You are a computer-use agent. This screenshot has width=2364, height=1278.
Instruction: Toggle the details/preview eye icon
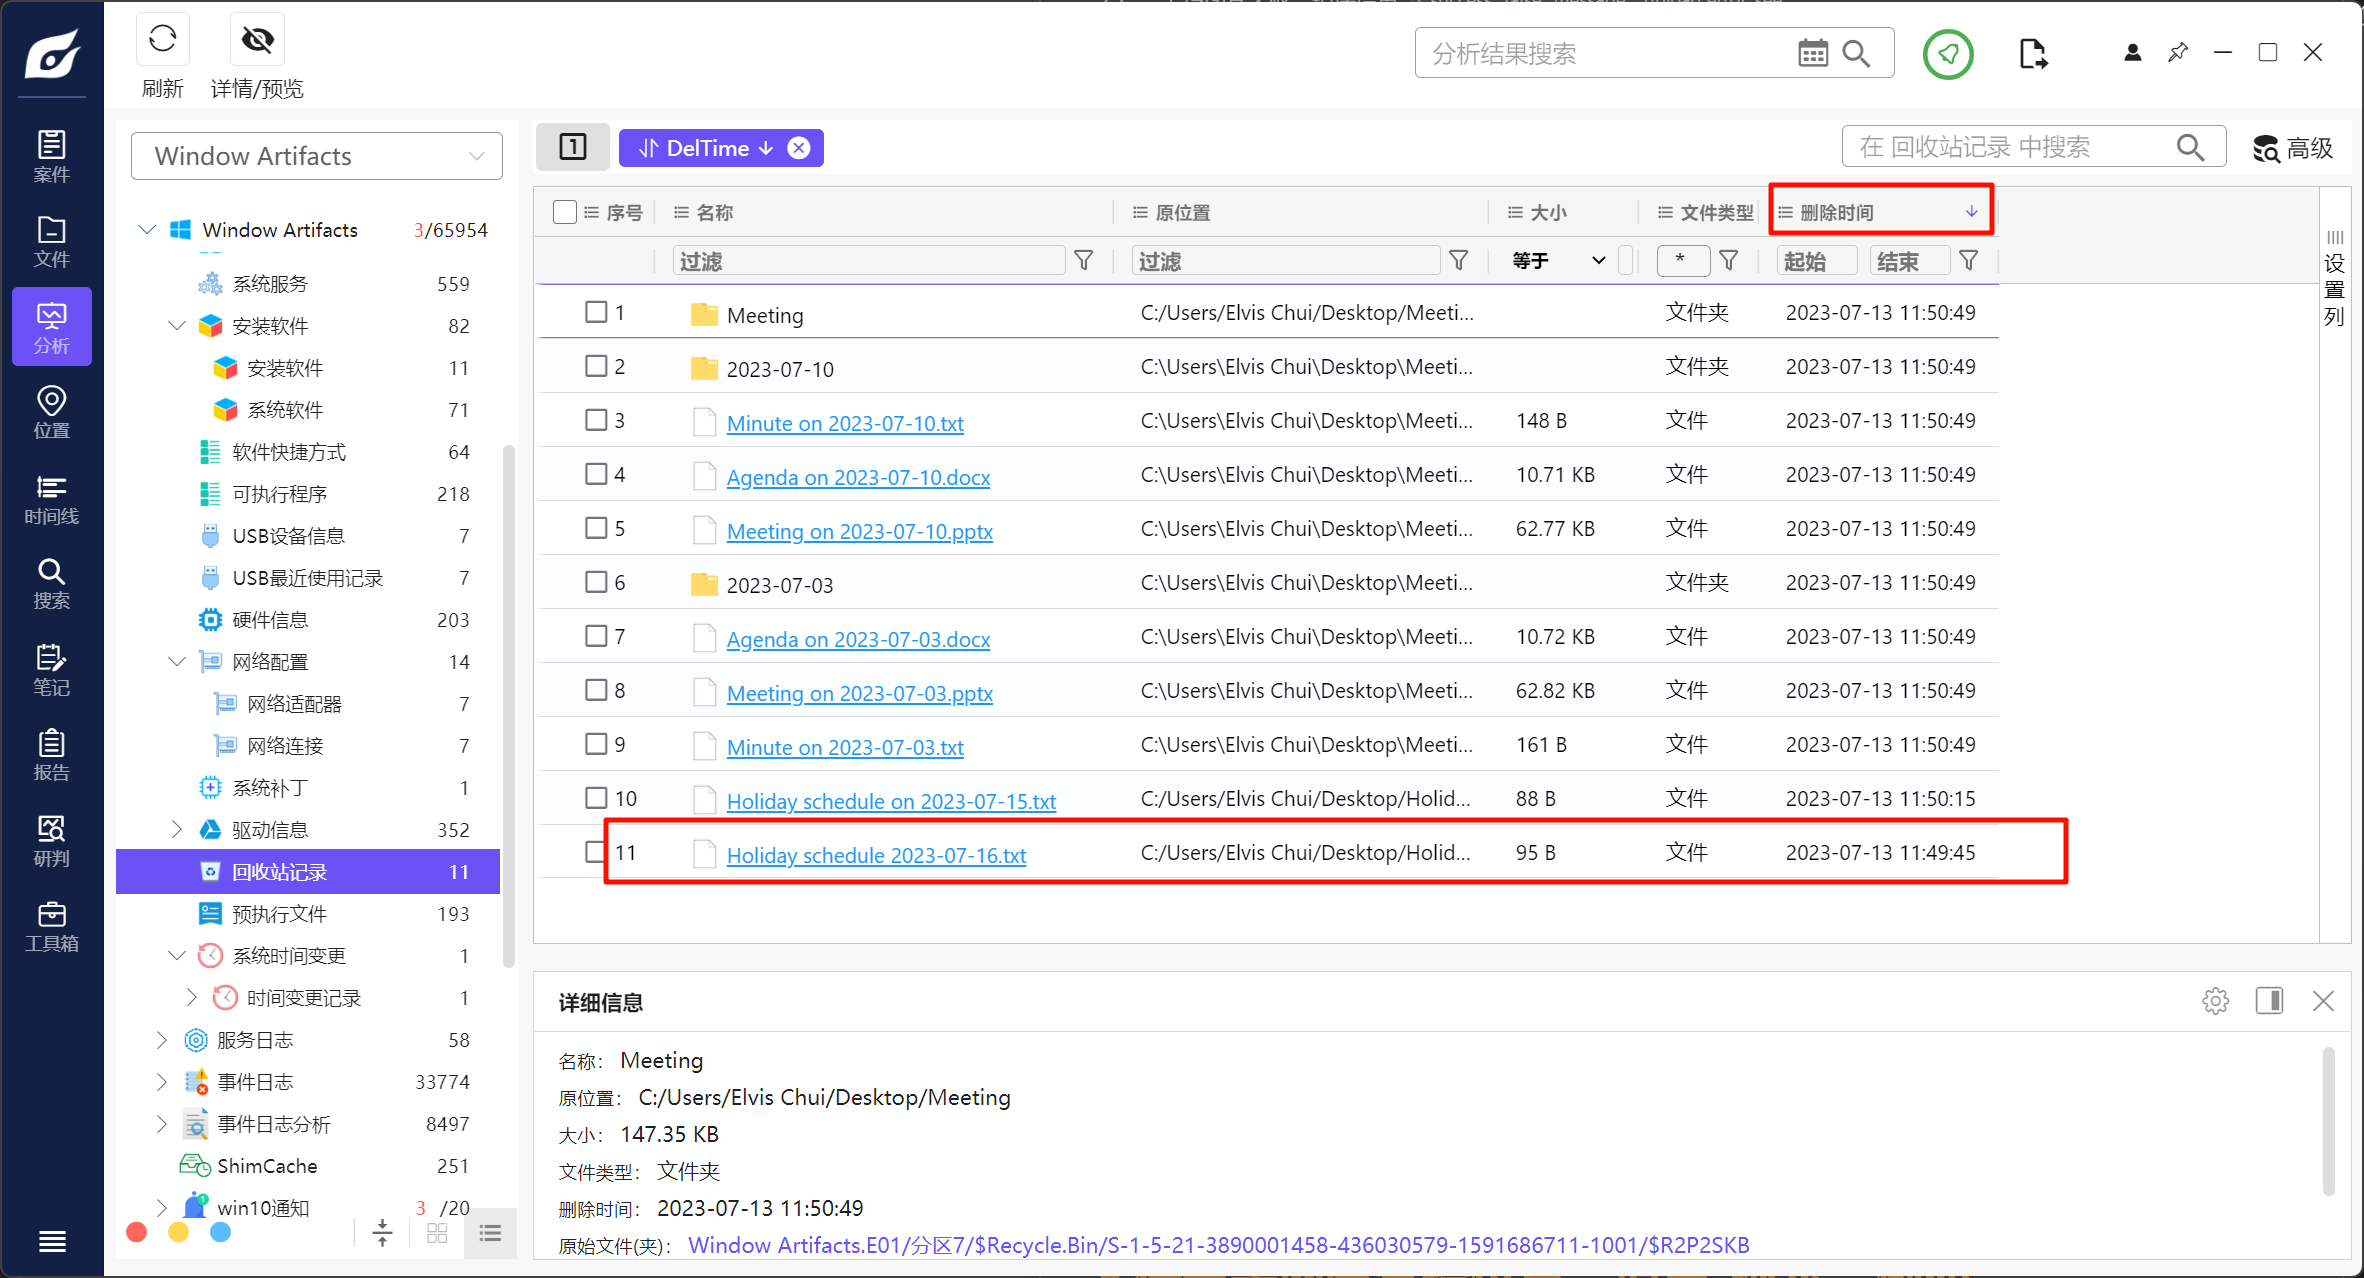coord(257,41)
